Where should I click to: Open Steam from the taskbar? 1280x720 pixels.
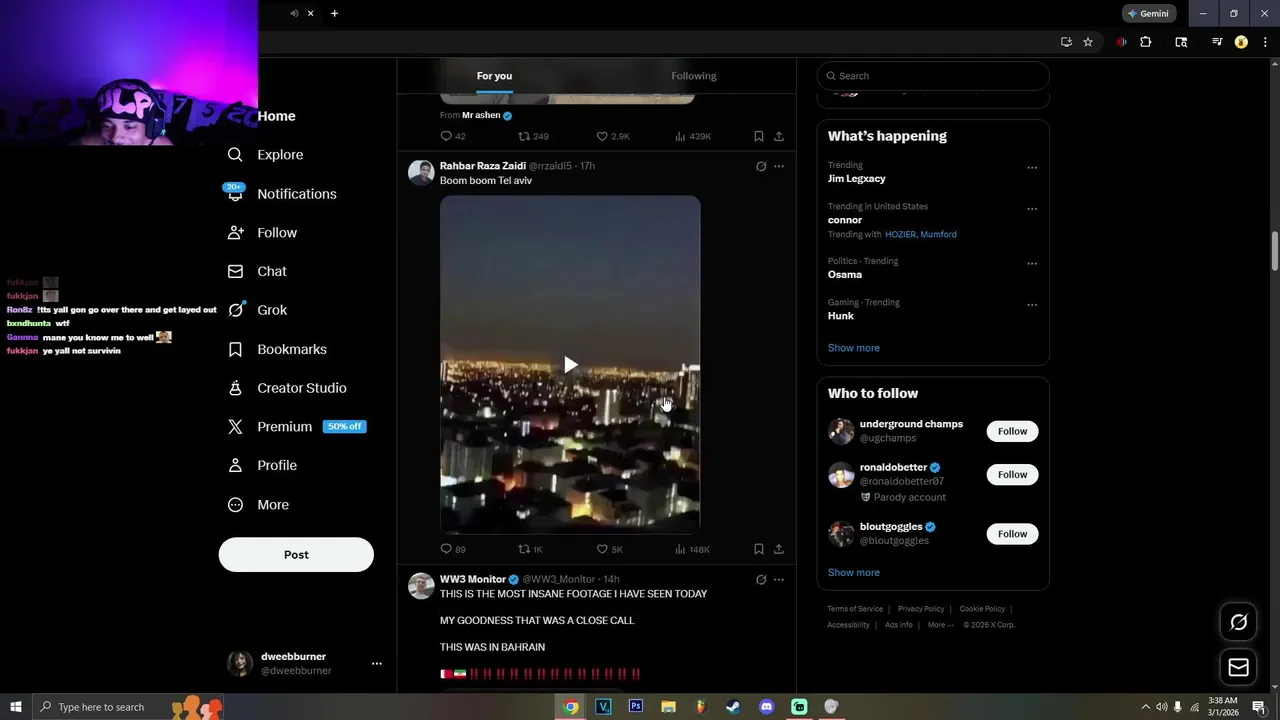tap(733, 707)
